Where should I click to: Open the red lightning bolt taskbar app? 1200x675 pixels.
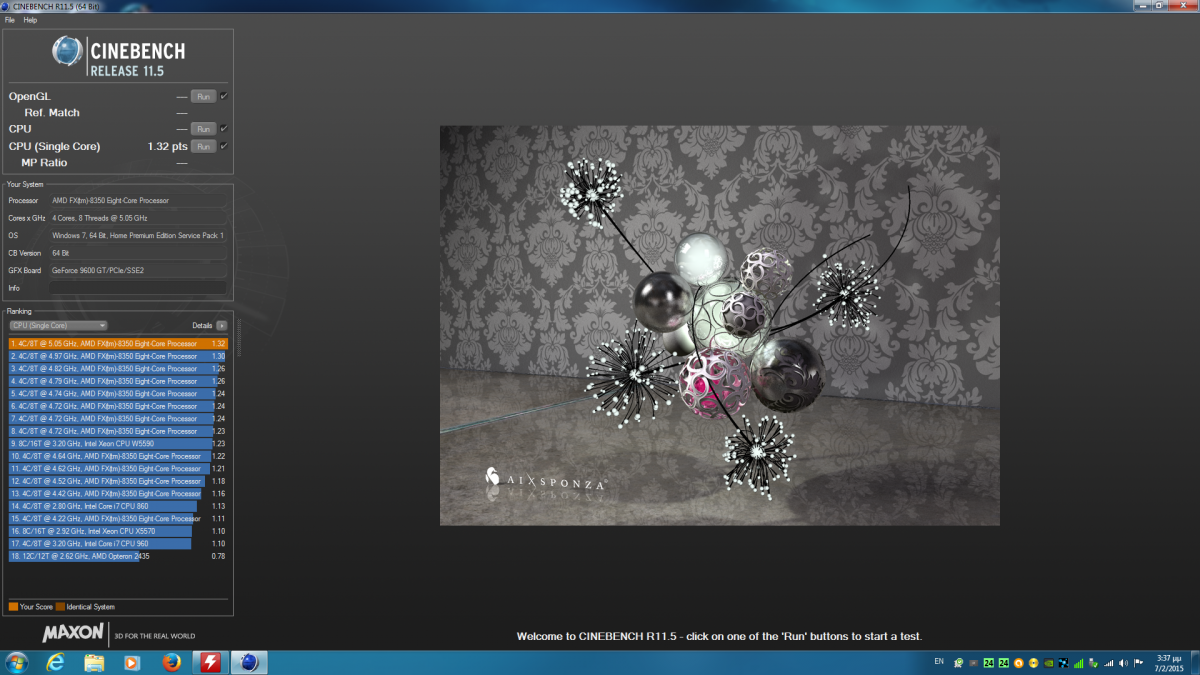(x=211, y=662)
